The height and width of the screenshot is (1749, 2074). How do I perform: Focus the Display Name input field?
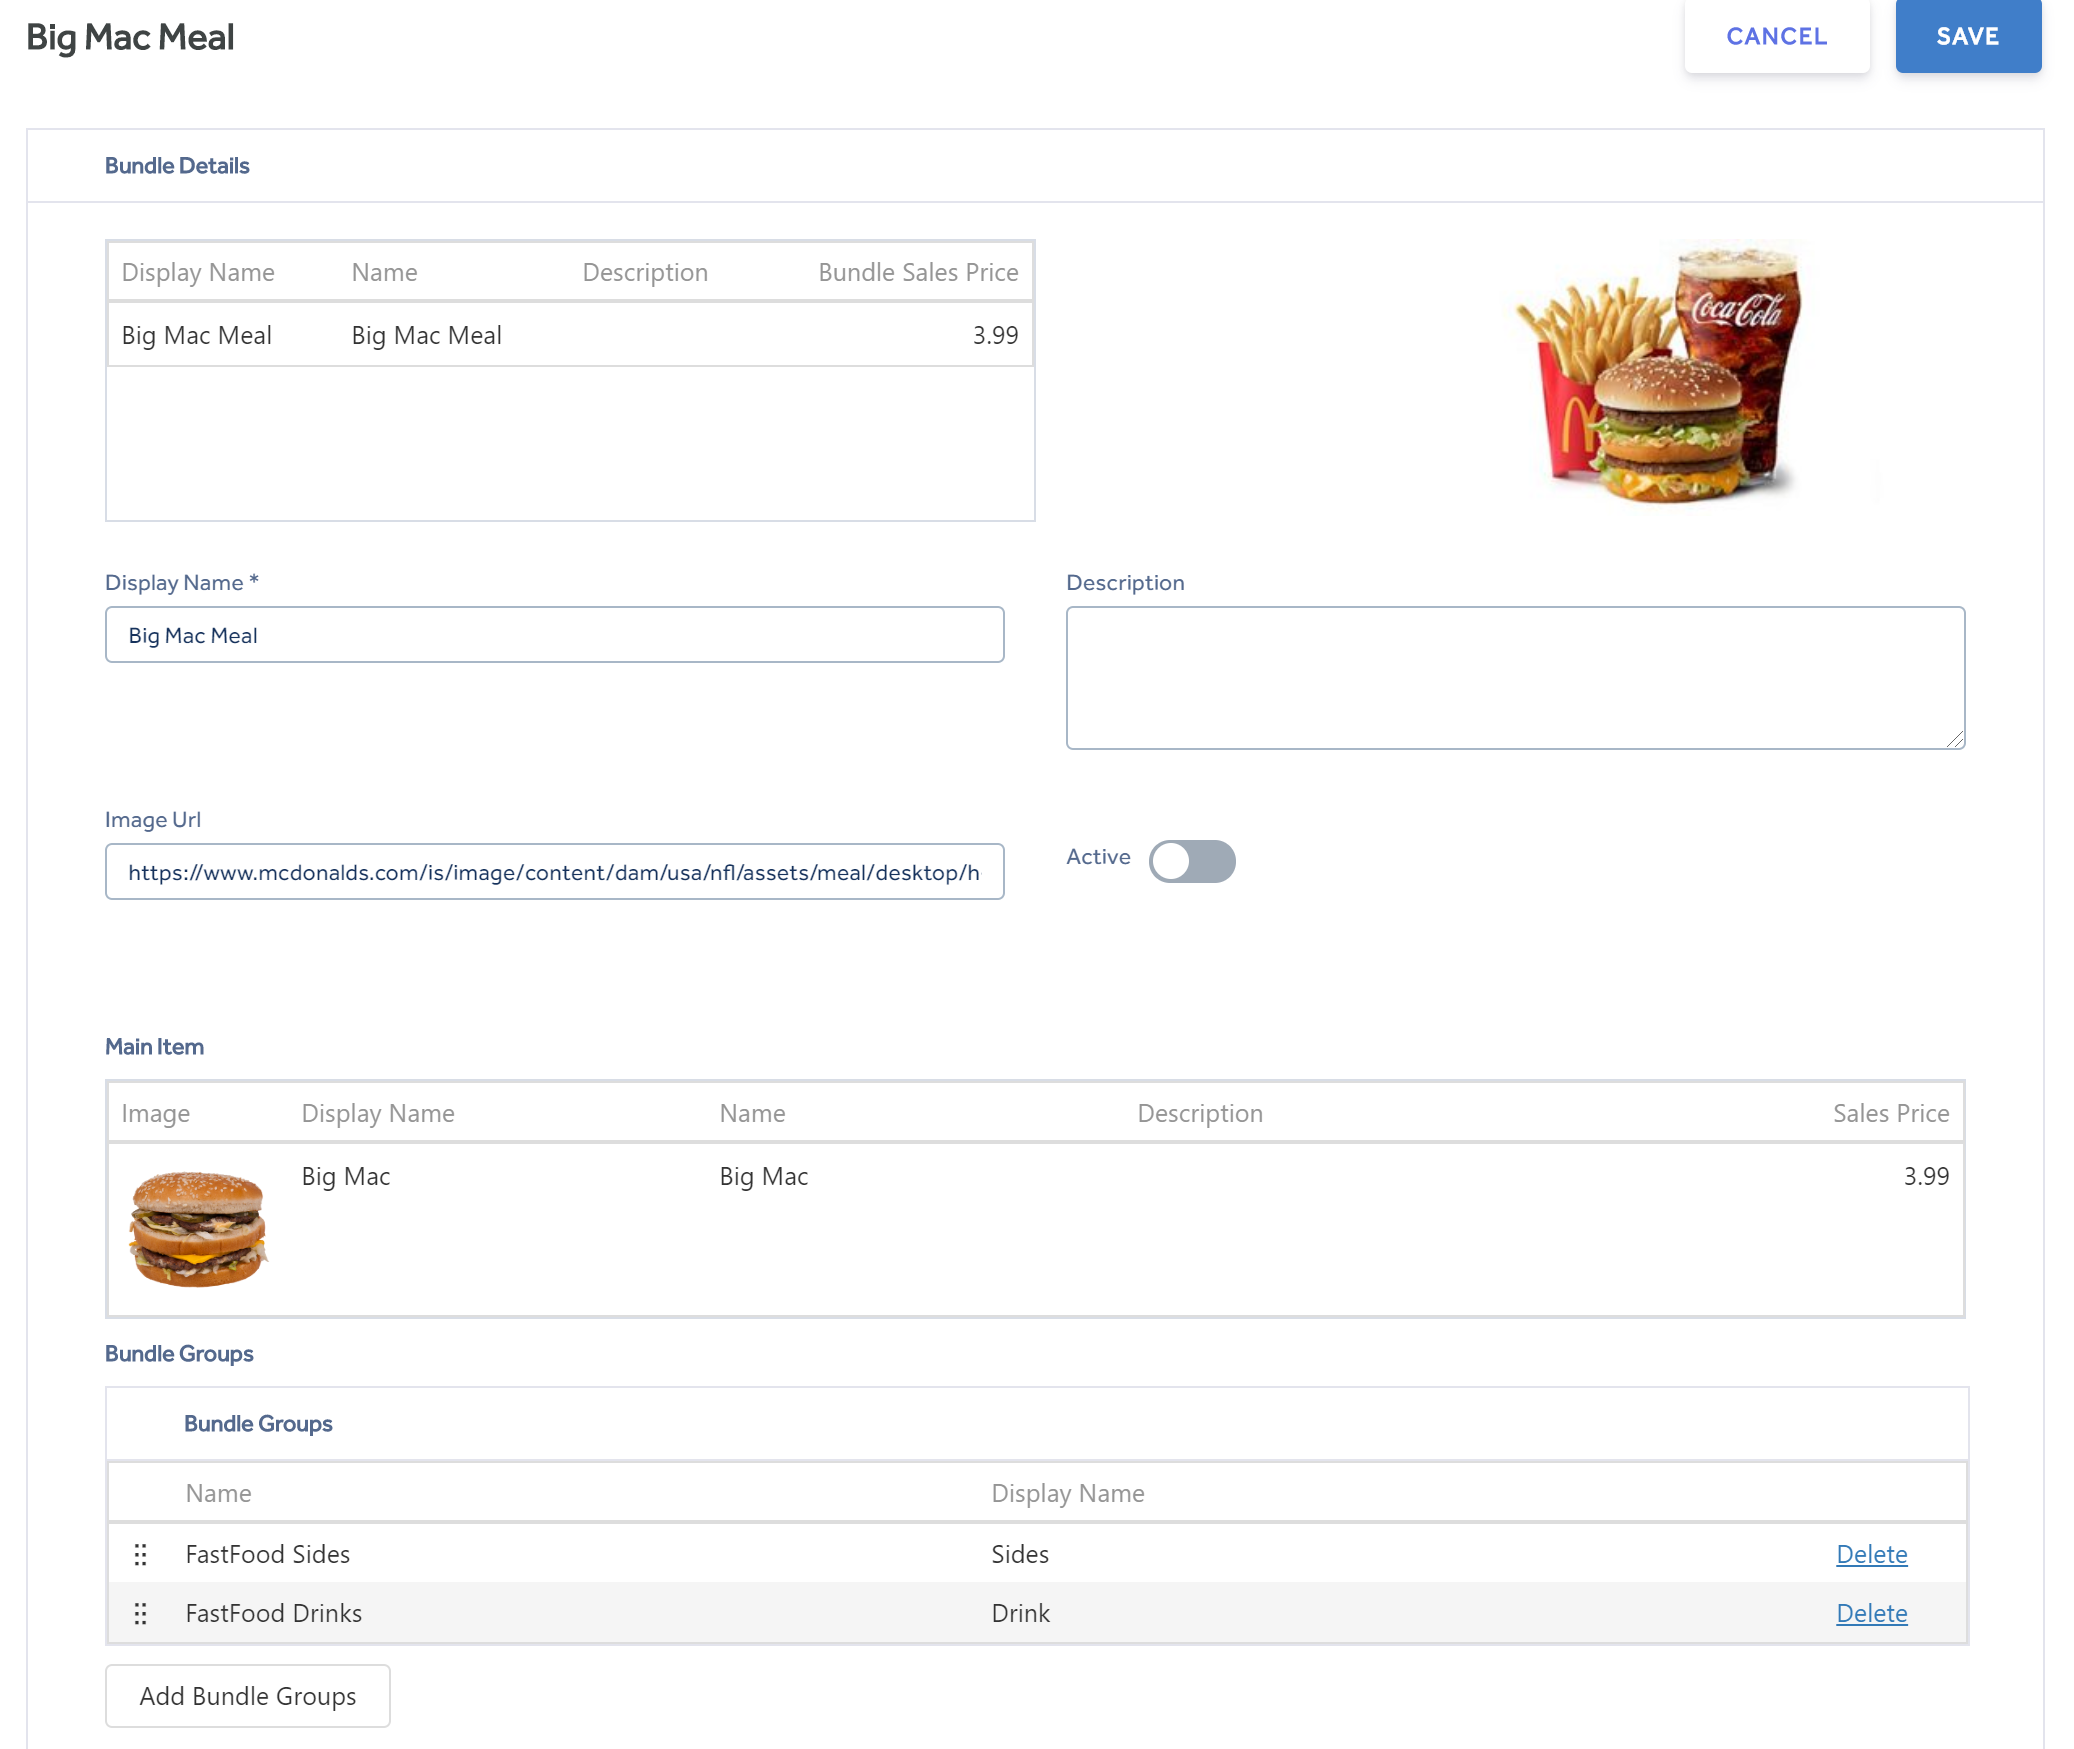(554, 635)
